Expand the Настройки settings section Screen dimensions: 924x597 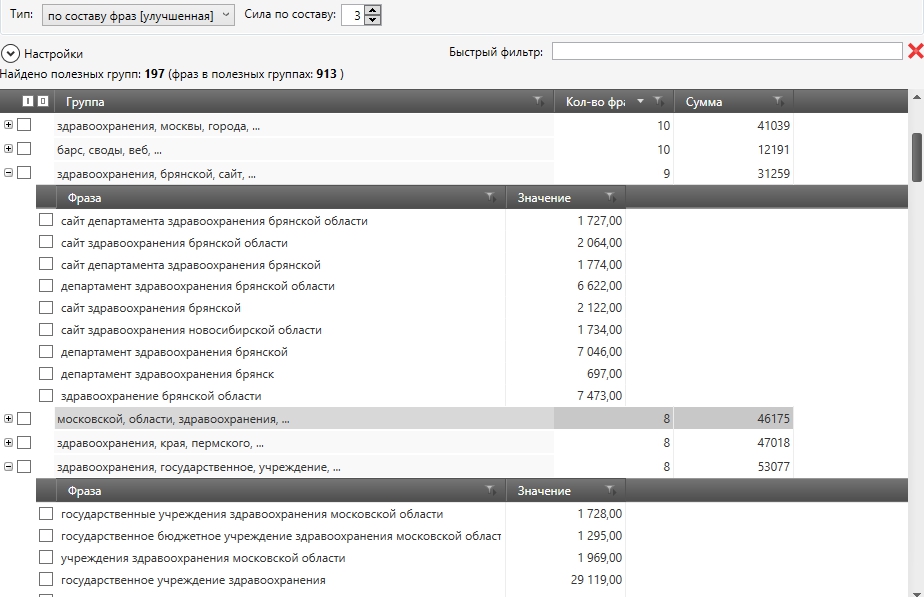point(11,54)
